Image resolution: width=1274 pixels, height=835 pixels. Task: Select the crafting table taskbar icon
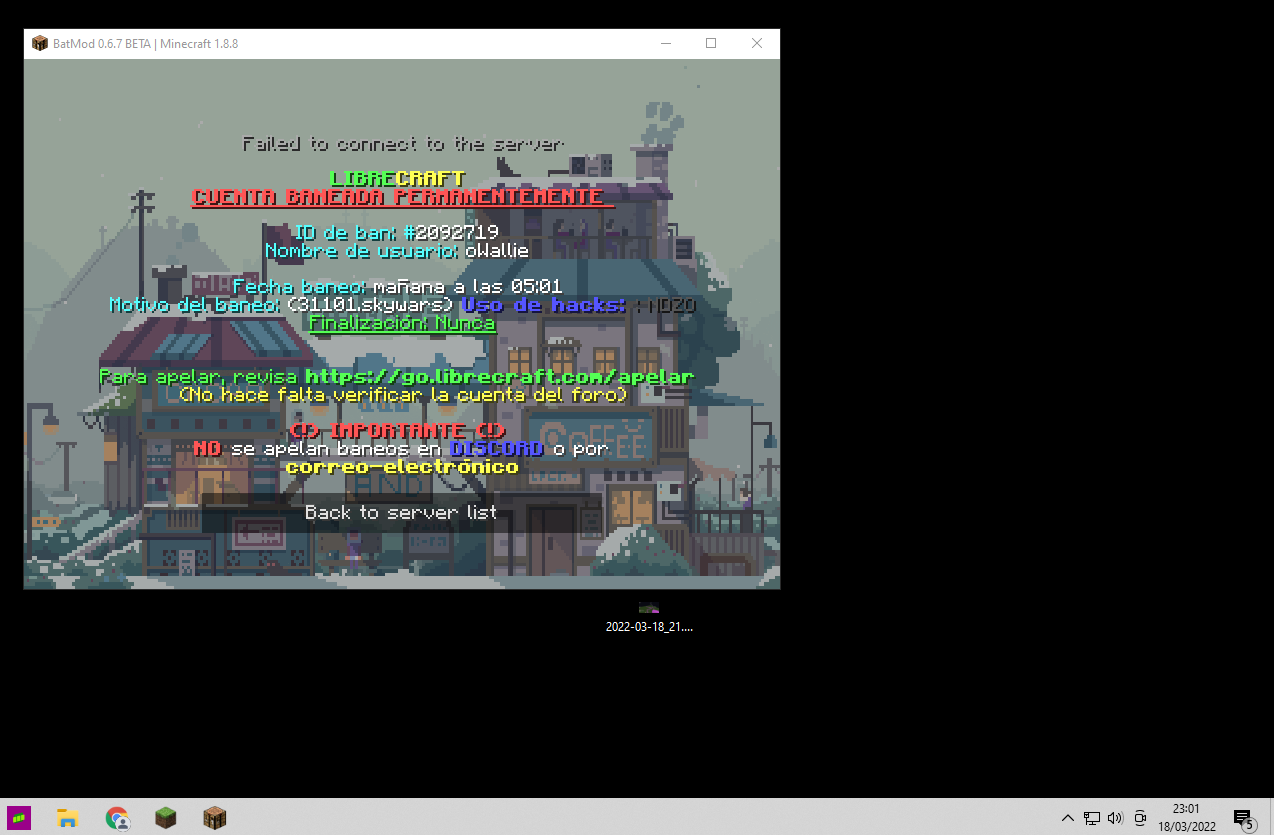(215, 818)
